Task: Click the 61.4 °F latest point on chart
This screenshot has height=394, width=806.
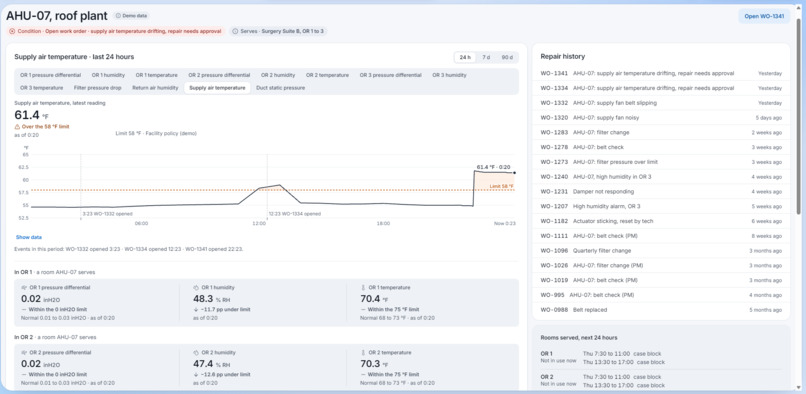Action: [x=515, y=173]
